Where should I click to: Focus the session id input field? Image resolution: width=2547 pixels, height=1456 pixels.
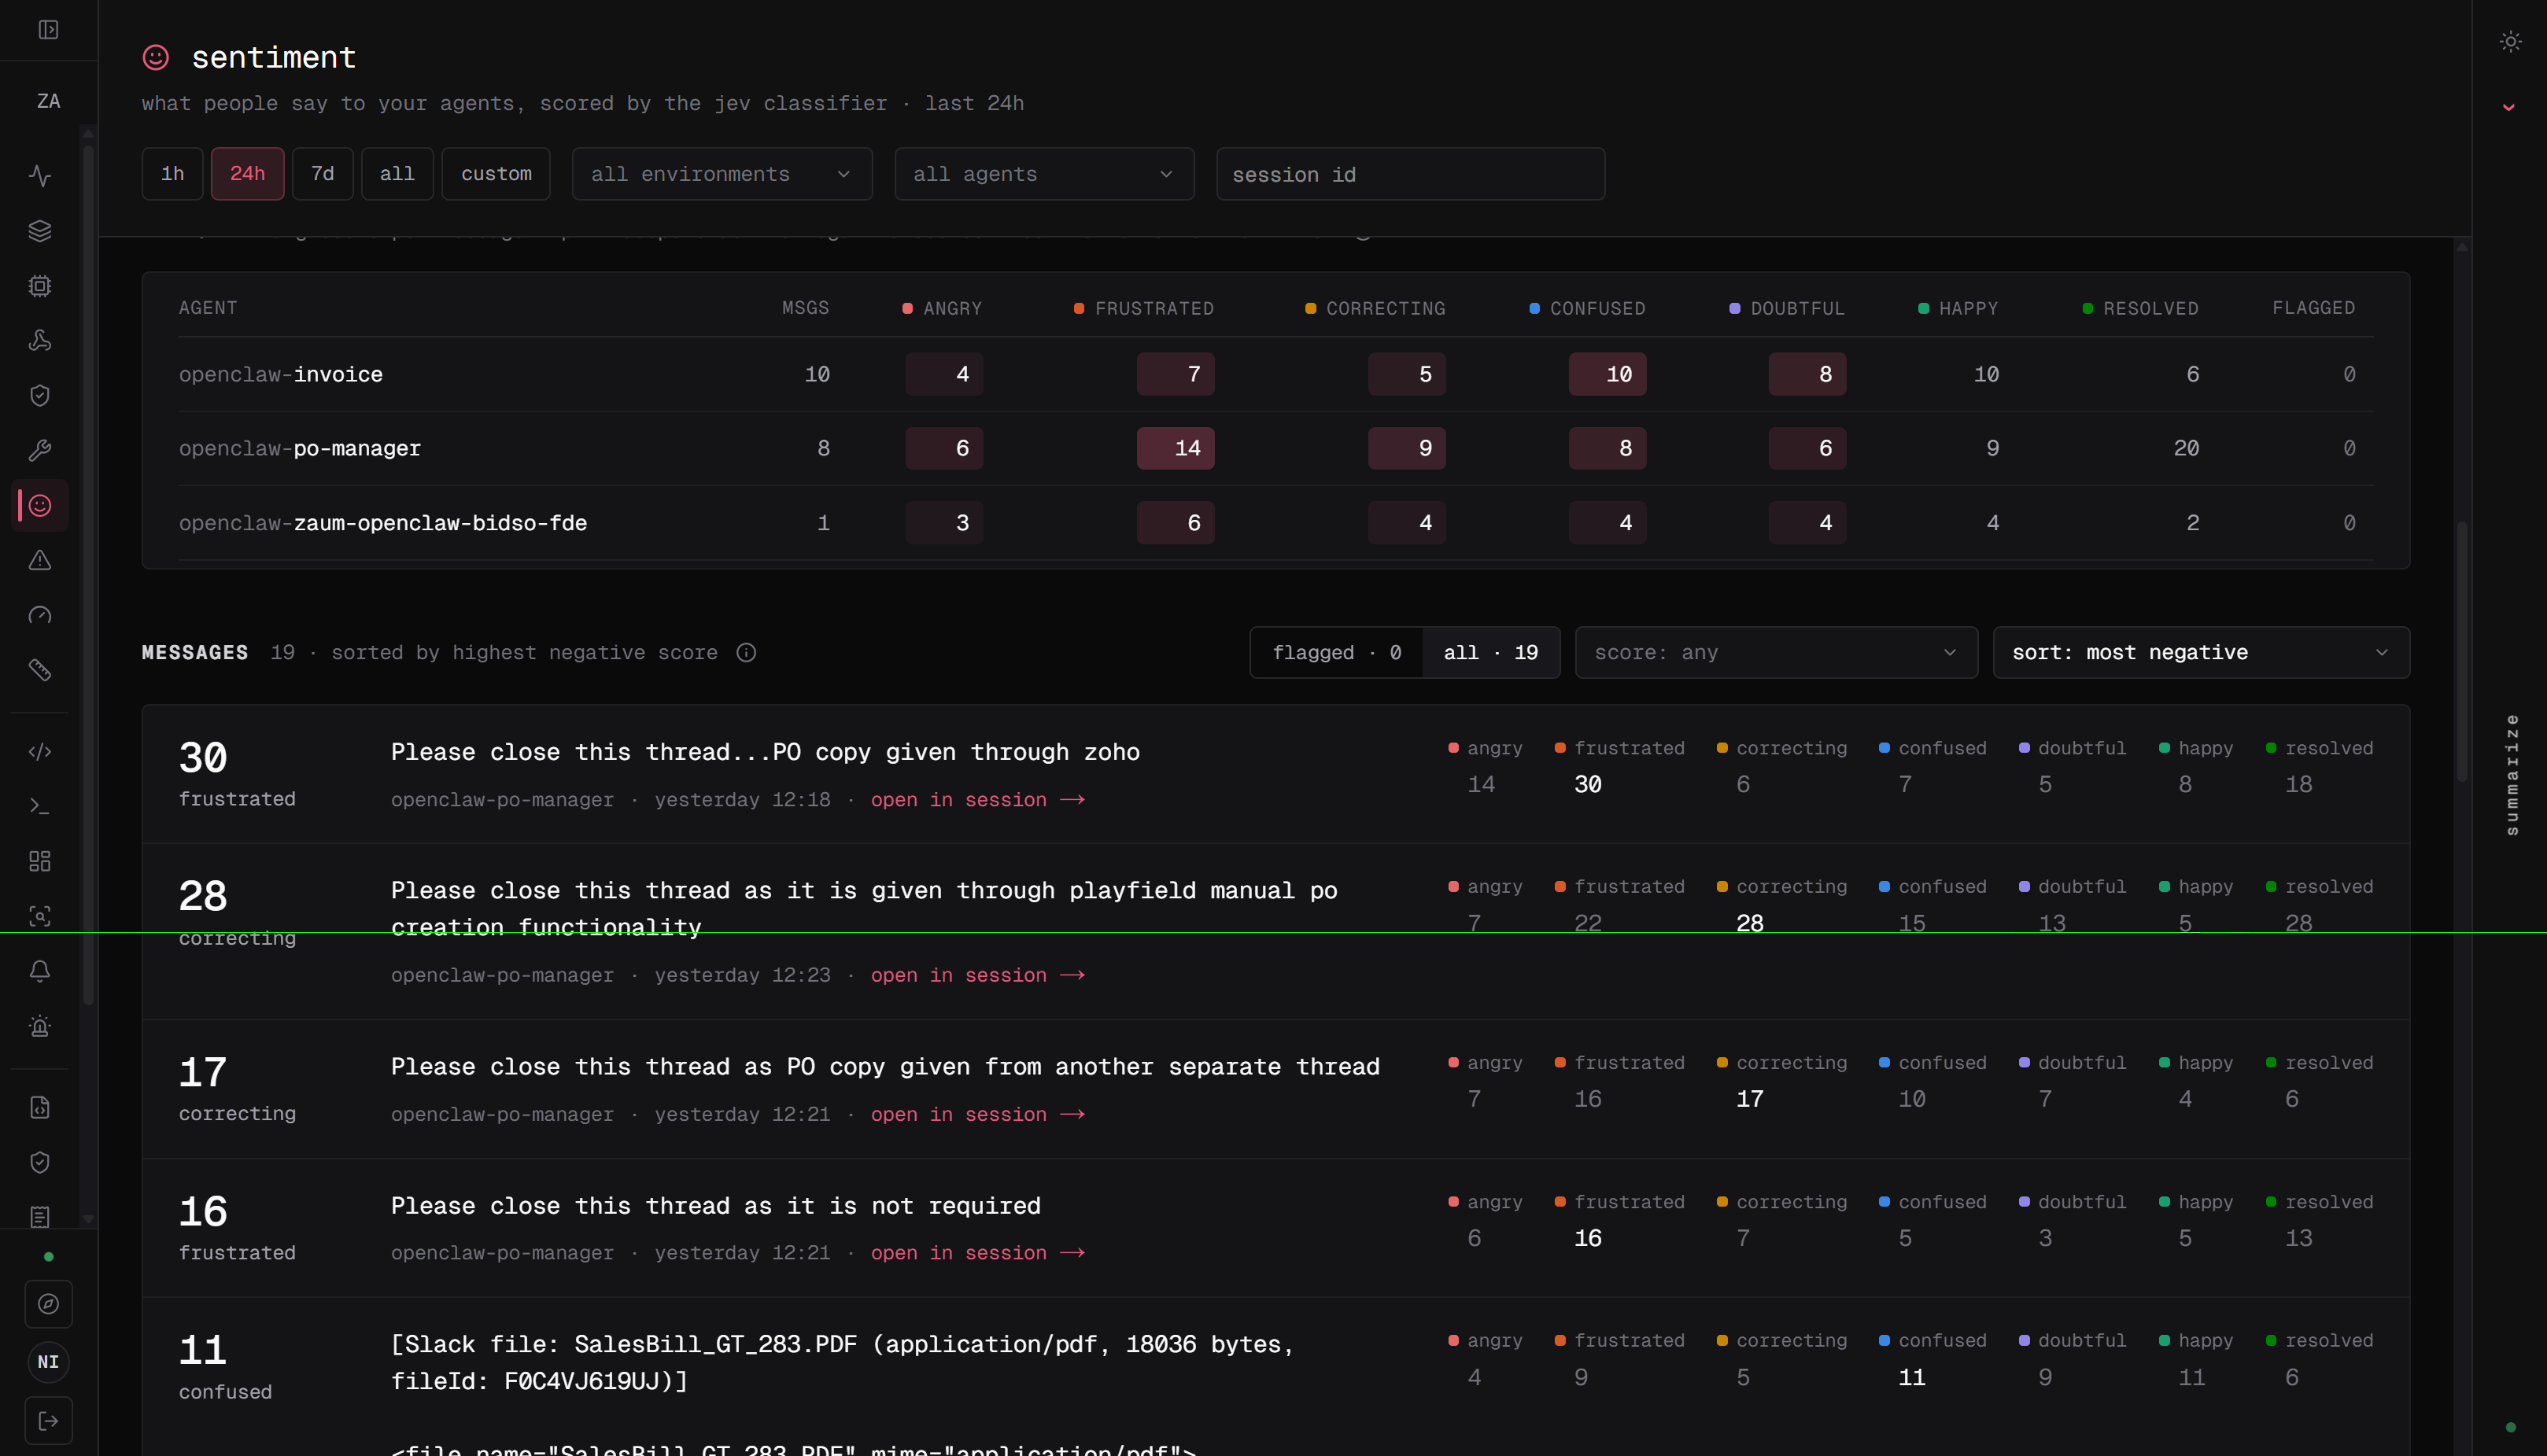coord(1410,174)
